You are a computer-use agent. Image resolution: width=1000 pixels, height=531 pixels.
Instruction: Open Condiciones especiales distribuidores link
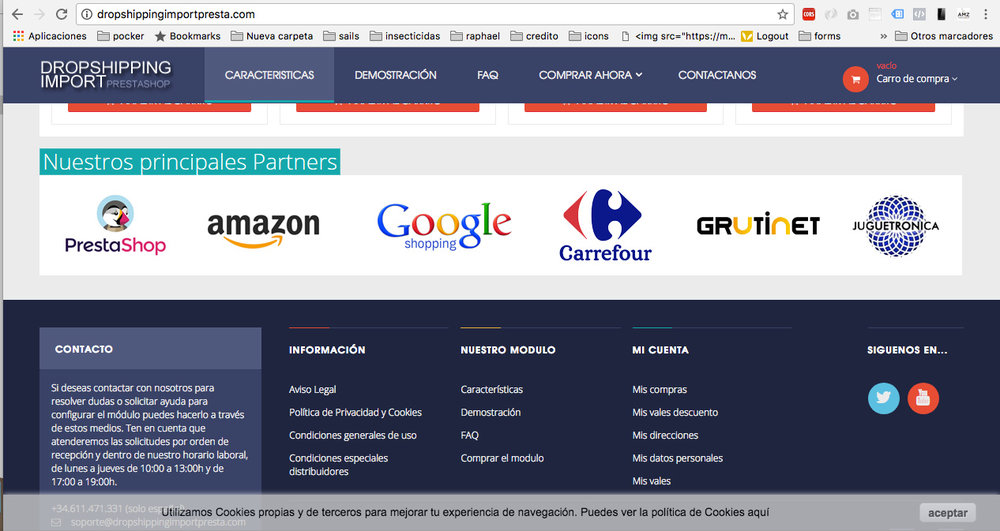tap(338, 465)
